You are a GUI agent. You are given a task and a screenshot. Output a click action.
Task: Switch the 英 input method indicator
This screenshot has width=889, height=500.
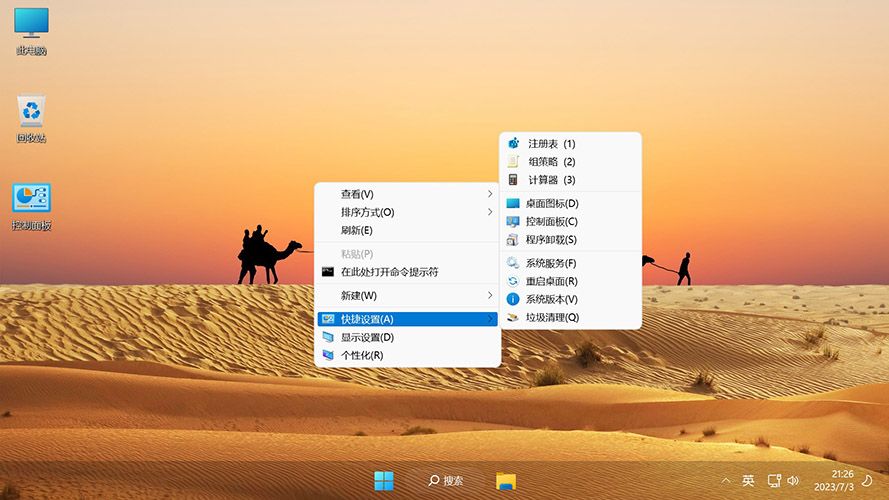tap(748, 481)
